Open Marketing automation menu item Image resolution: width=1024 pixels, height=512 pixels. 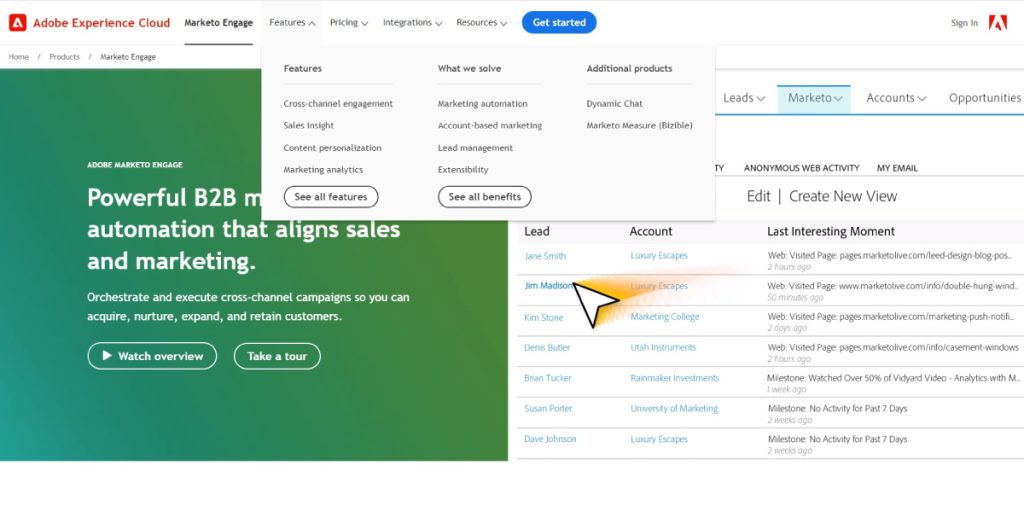(x=482, y=104)
